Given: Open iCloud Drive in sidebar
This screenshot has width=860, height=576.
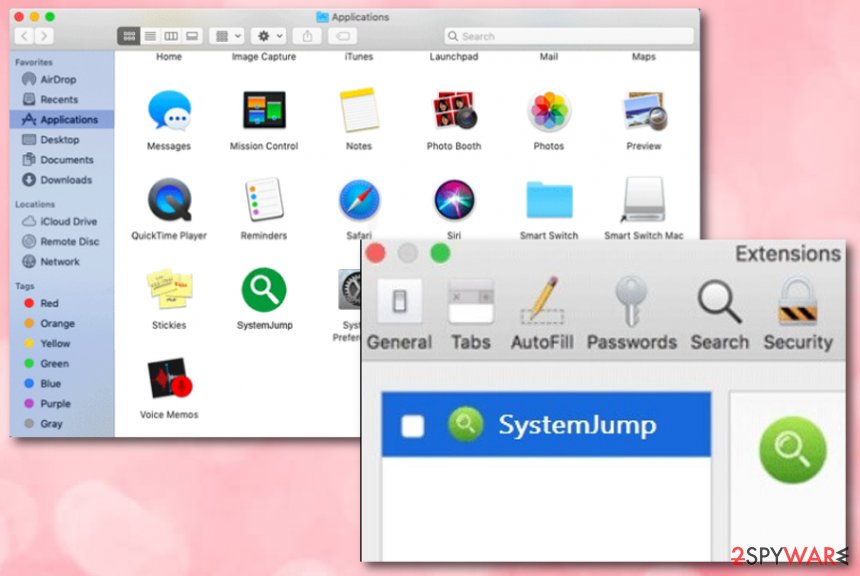Looking at the screenshot, I should point(61,222).
